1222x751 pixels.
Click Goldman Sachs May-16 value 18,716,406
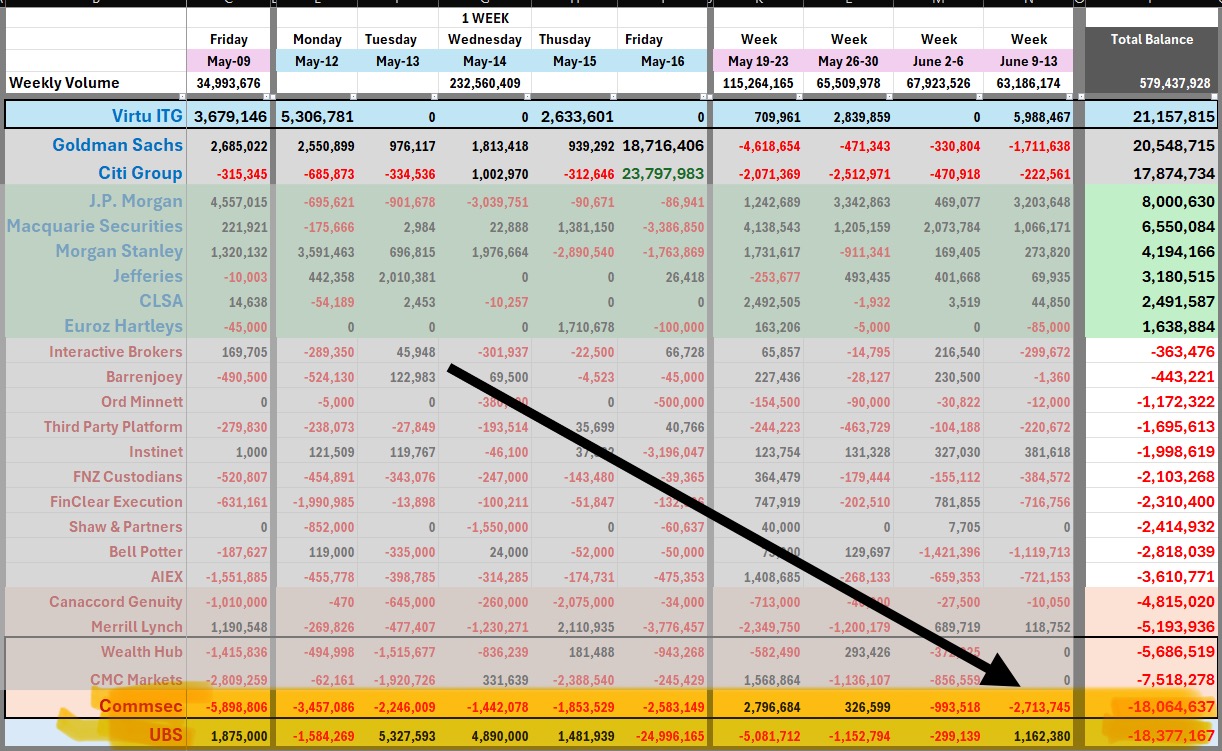[663, 146]
